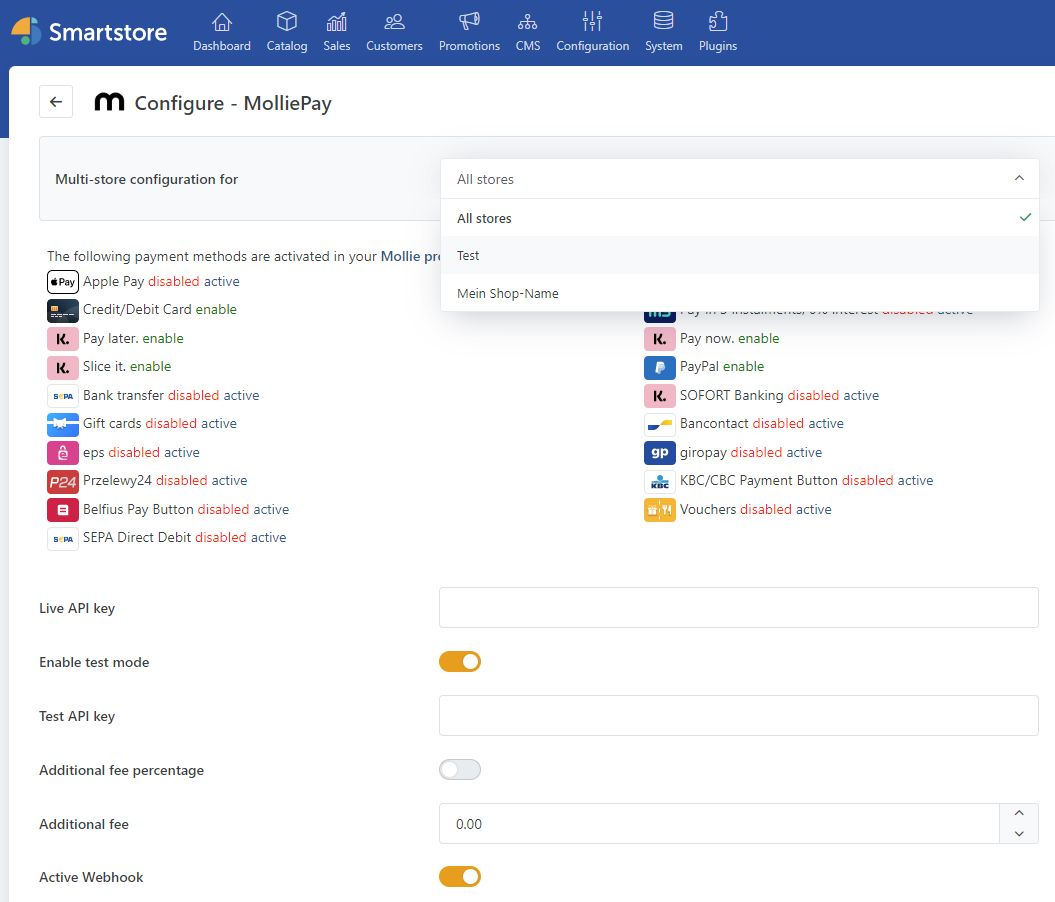Click the Apple Pay icon
The width and height of the screenshot is (1055, 902).
pos(62,282)
